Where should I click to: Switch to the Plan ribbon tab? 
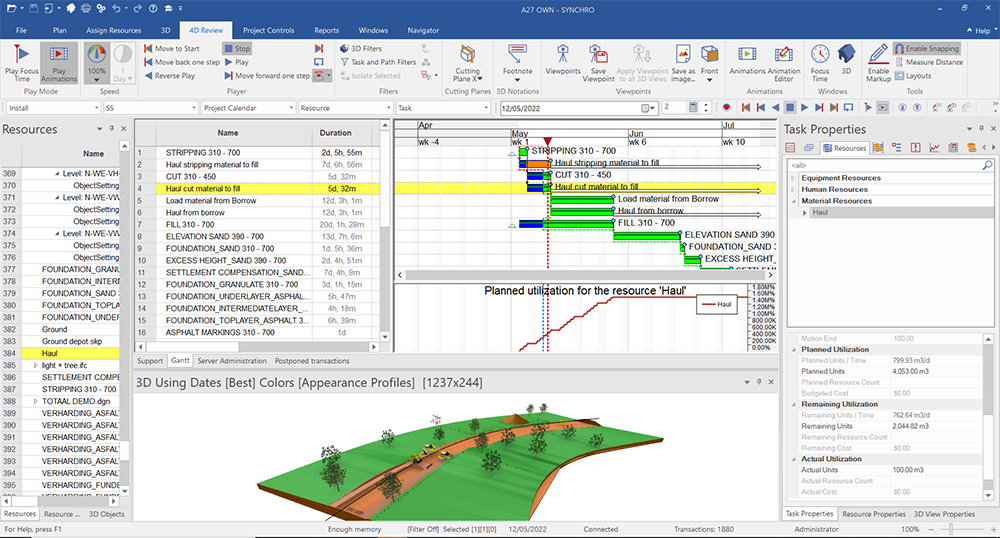click(59, 30)
